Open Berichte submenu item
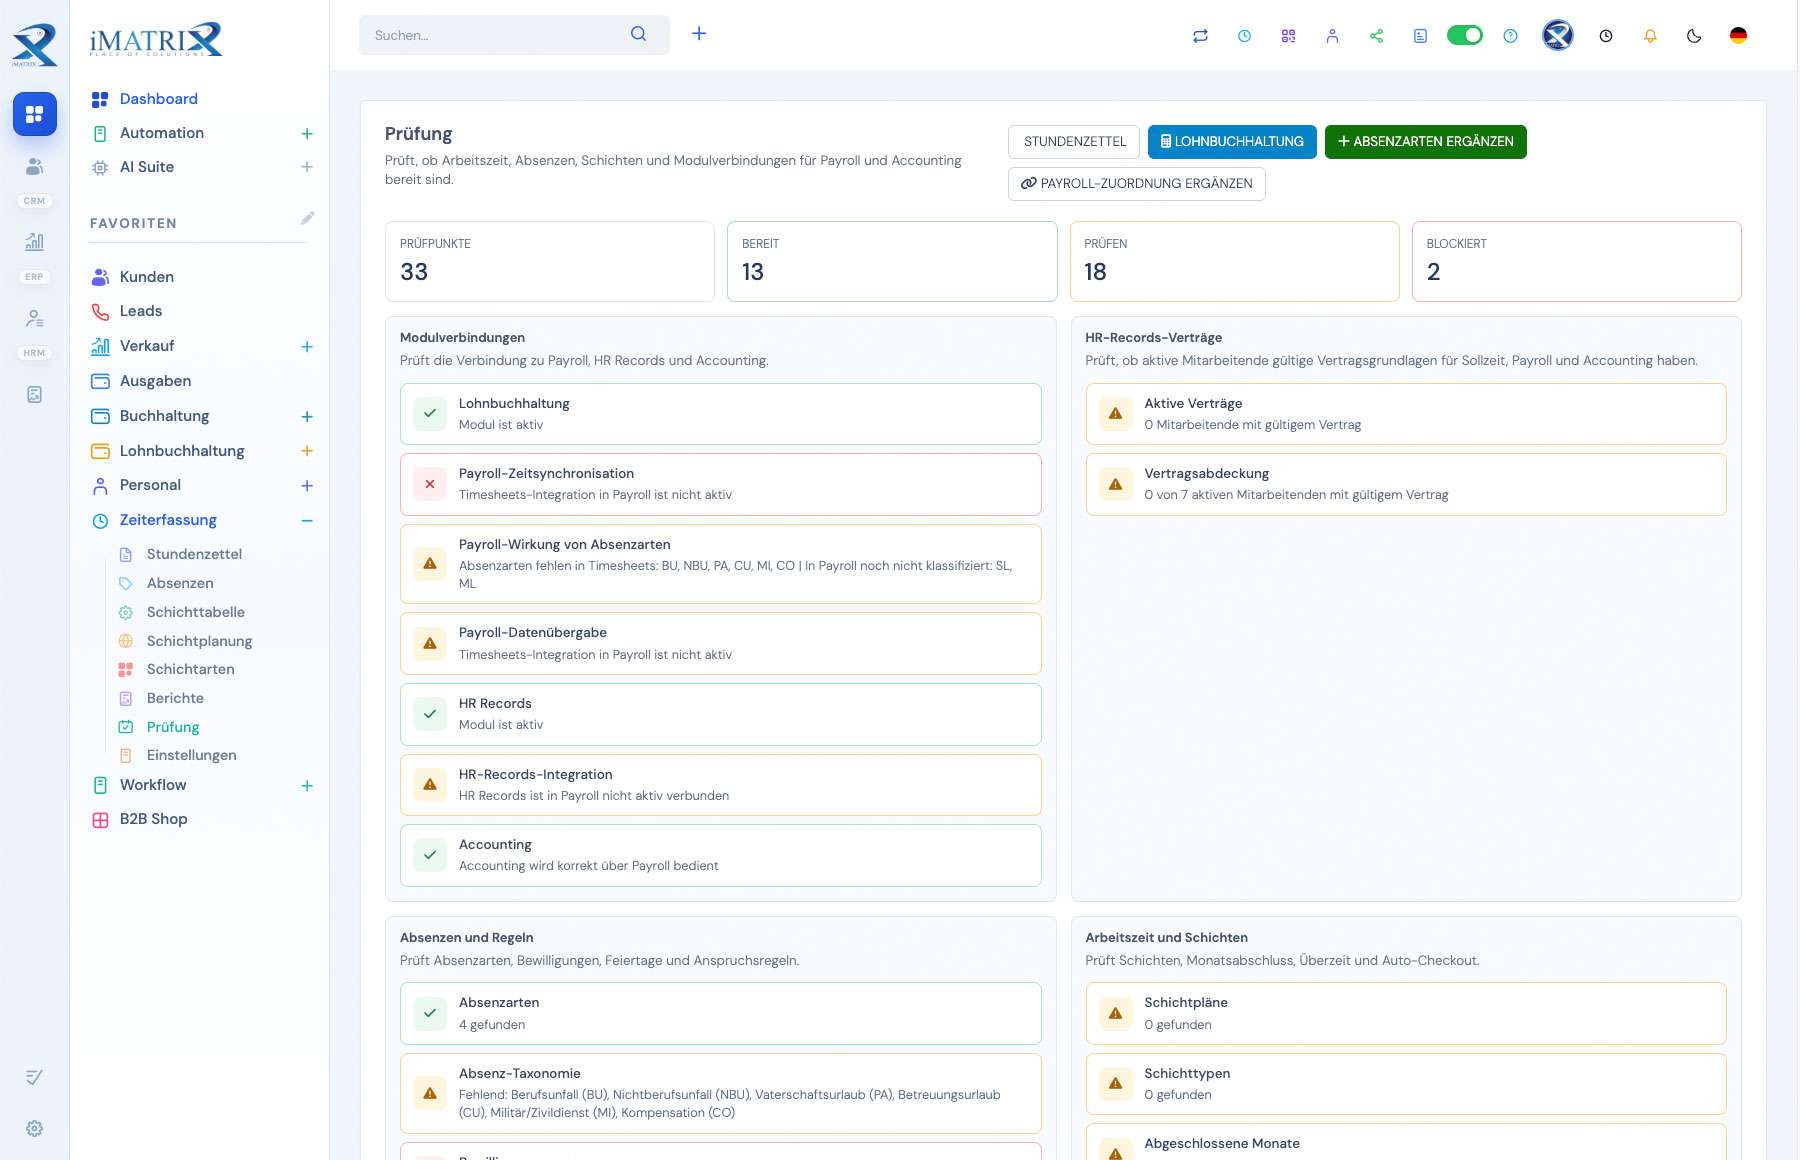1800x1160 pixels. pyautogui.click(x=175, y=698)
